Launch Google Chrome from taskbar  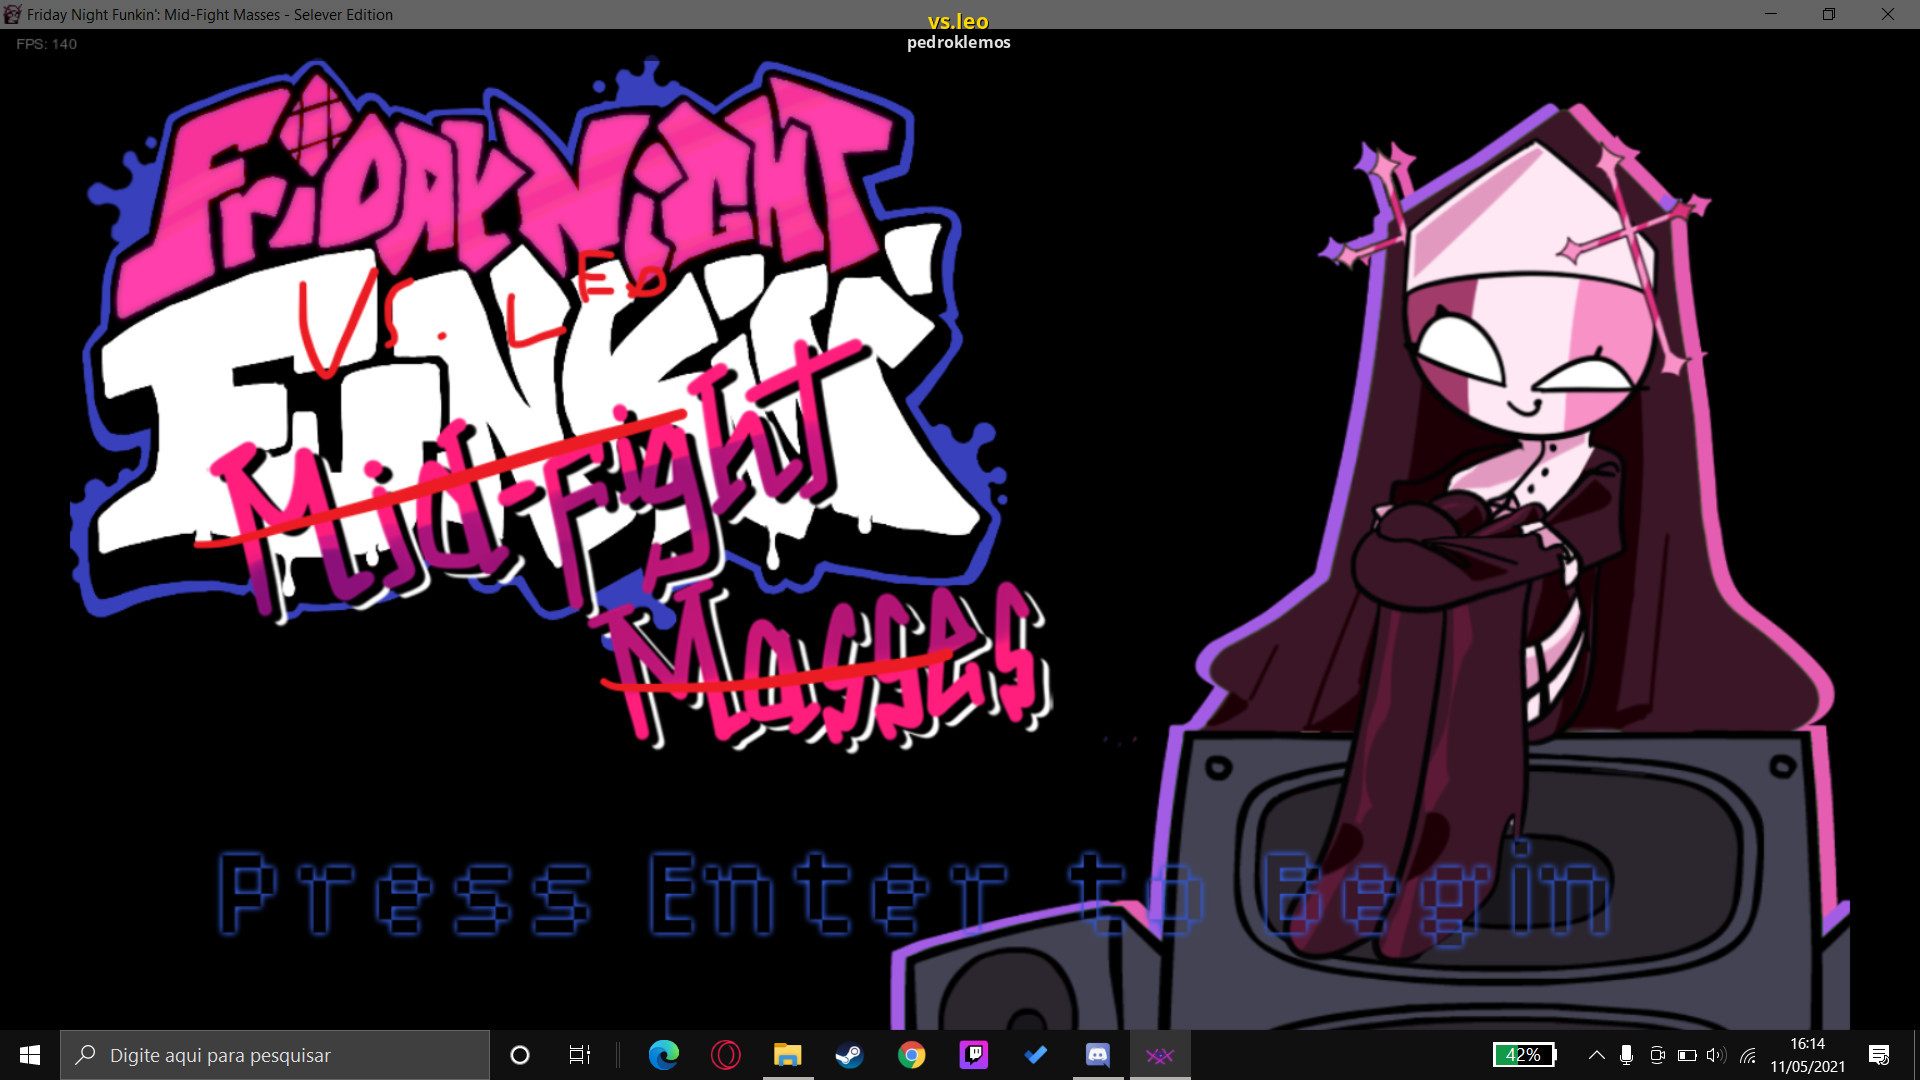(x=911, y=1055)
